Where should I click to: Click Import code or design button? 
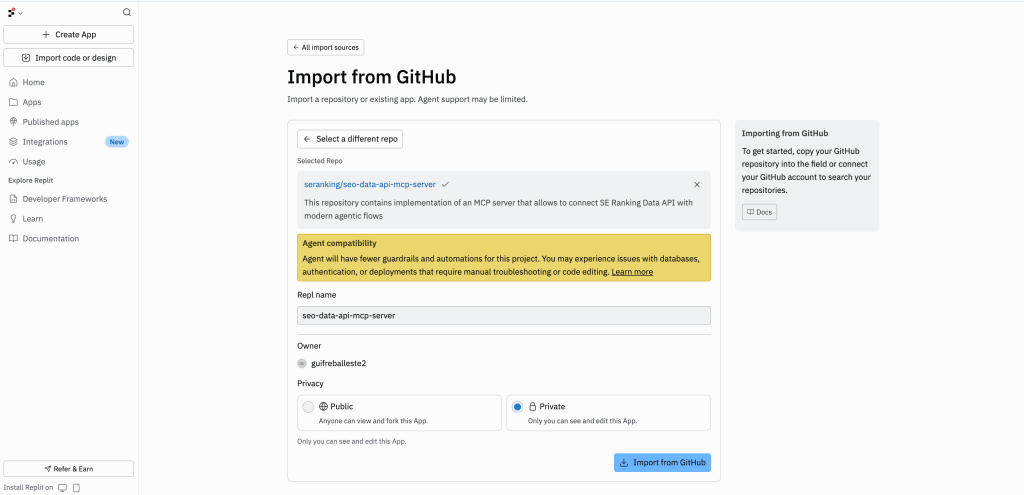[x=69, y=58]
